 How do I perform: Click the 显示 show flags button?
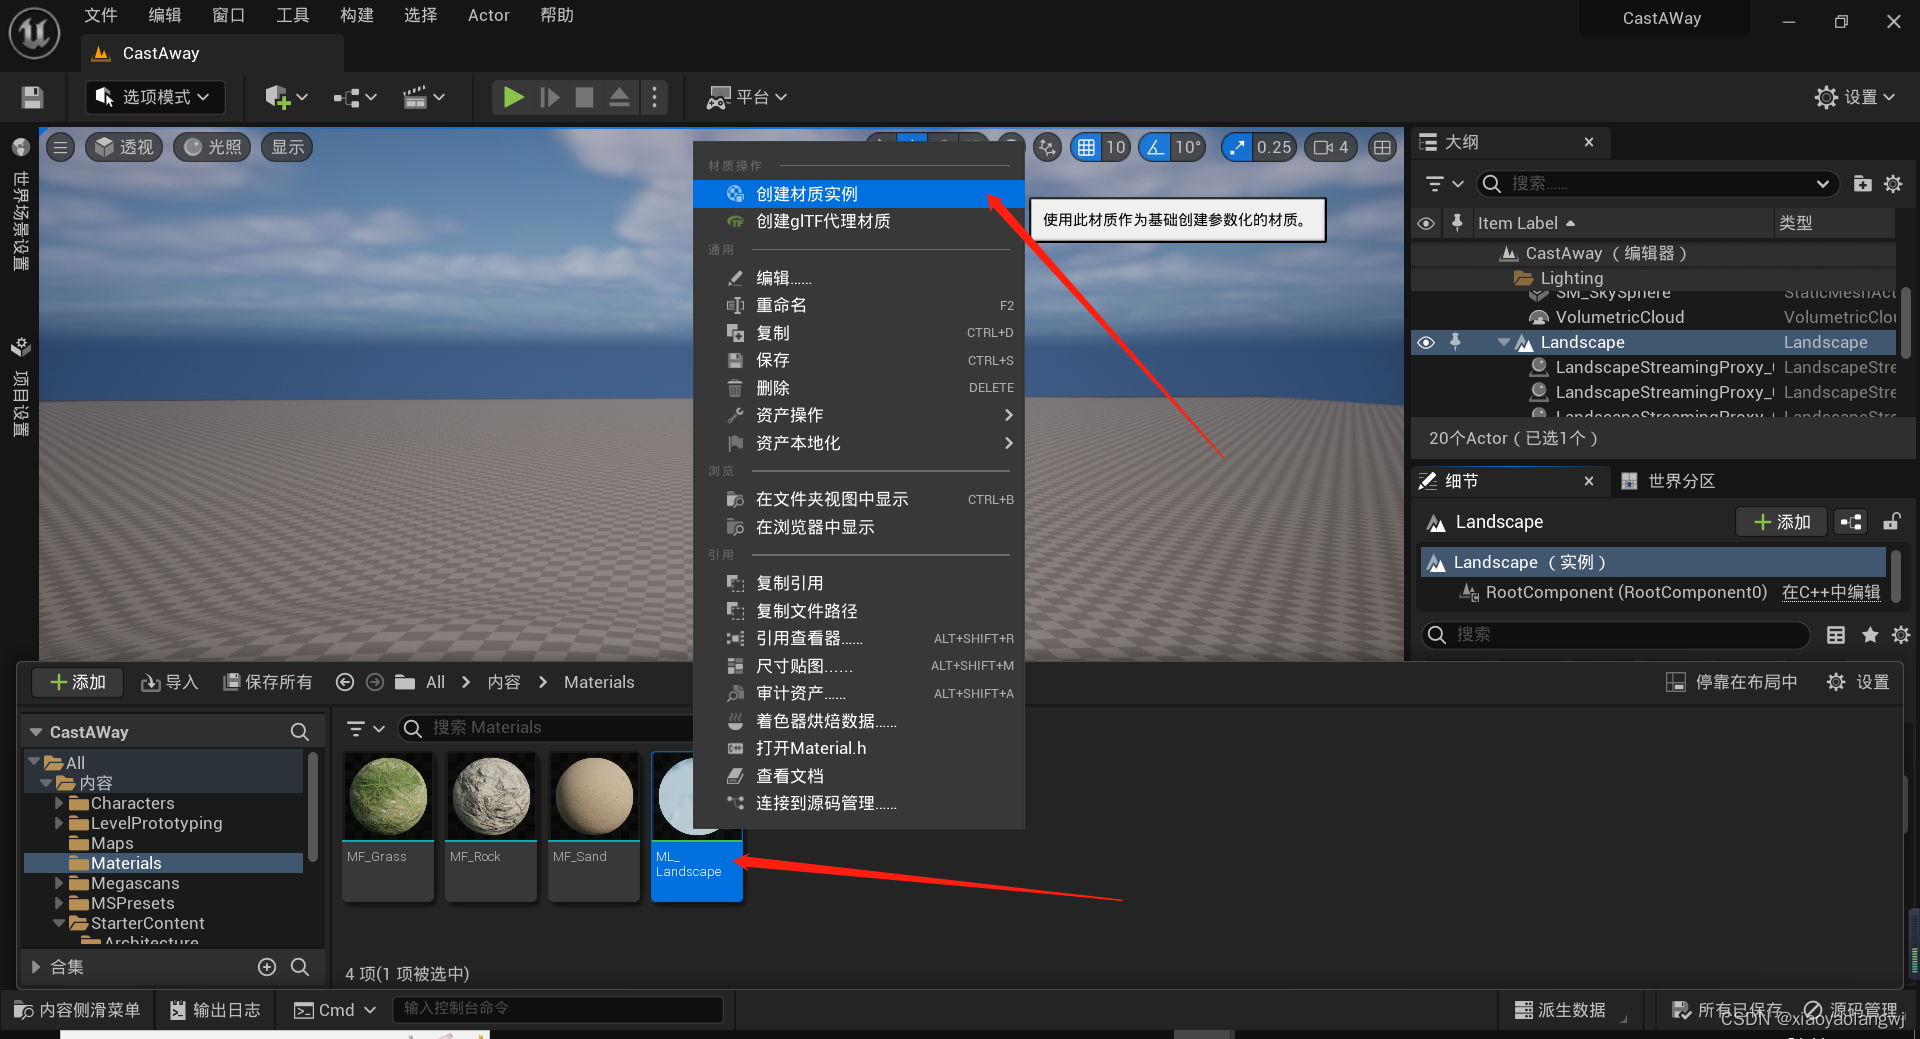(x=287, y=147)
